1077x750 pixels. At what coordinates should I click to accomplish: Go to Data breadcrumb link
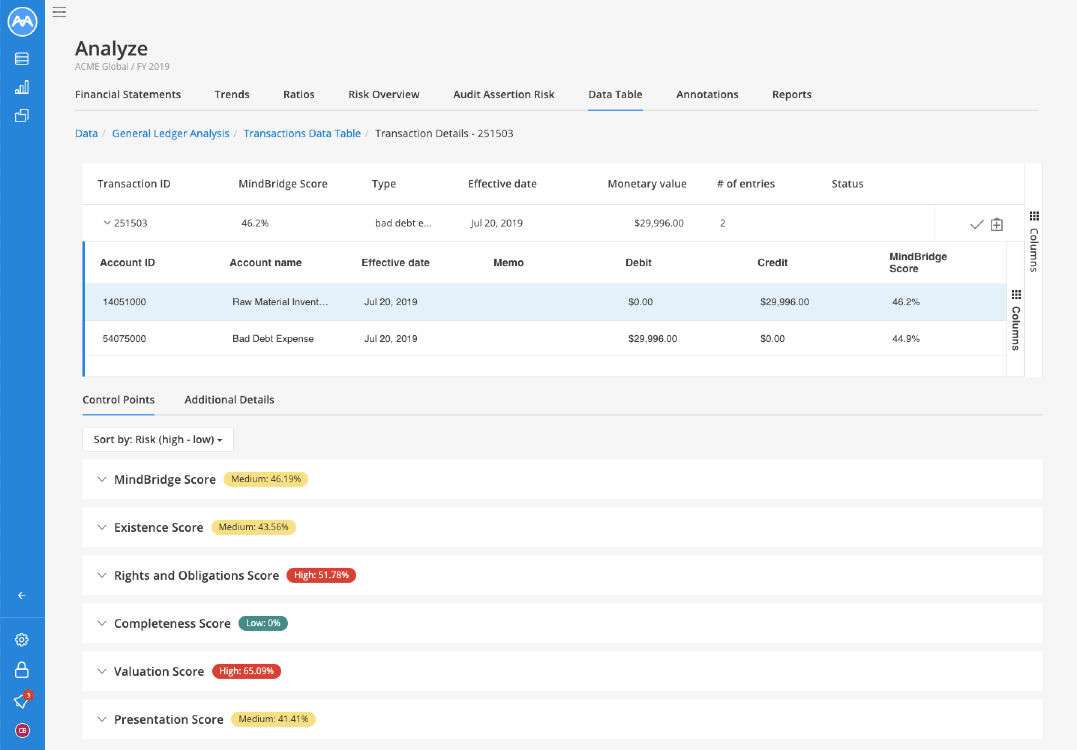[87, 133]
